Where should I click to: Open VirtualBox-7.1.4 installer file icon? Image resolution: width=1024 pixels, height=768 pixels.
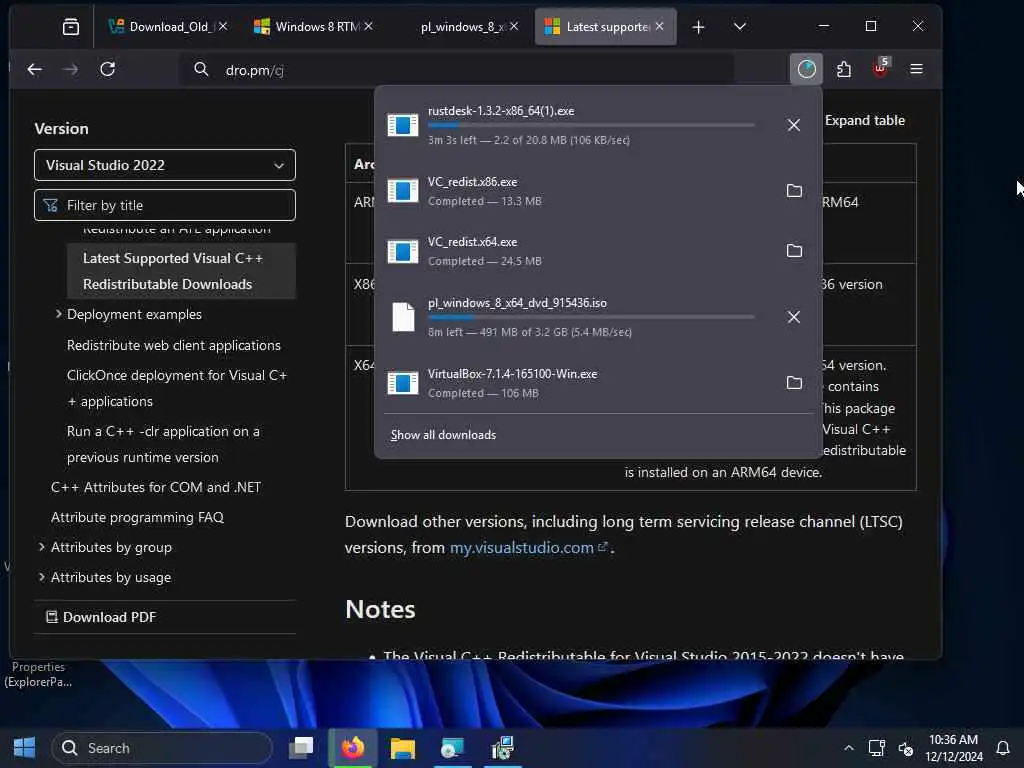402,383
